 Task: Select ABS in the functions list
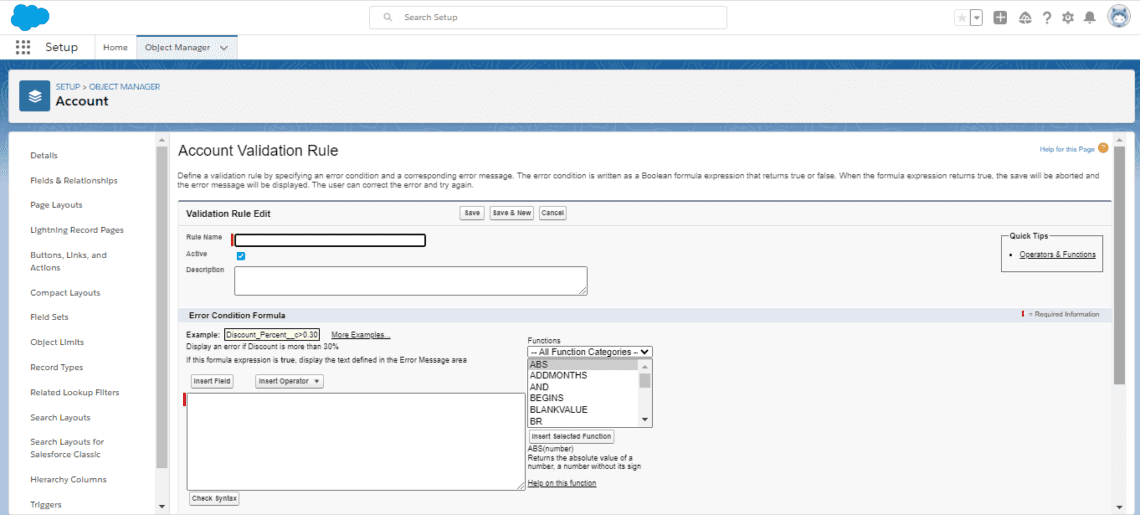tap(583, 364)
